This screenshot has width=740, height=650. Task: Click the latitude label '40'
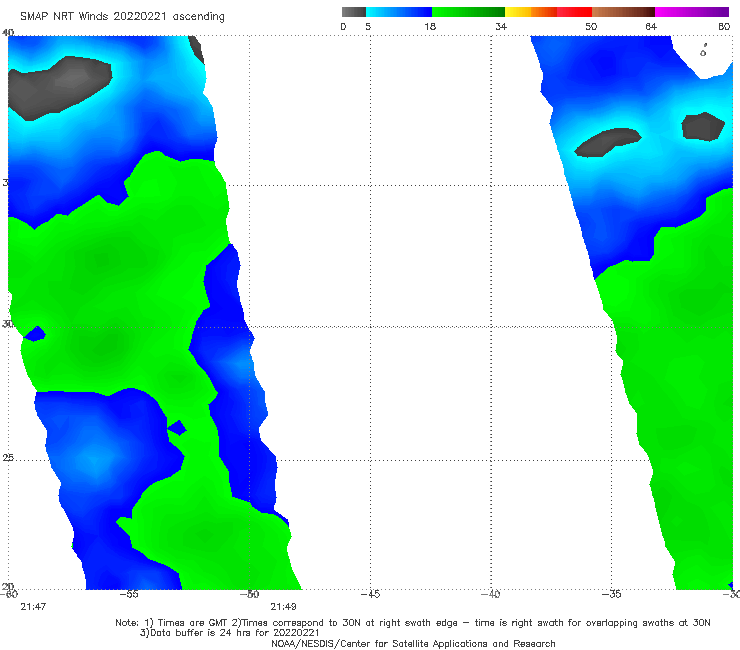pyautogui.click(x=8, y=33)
